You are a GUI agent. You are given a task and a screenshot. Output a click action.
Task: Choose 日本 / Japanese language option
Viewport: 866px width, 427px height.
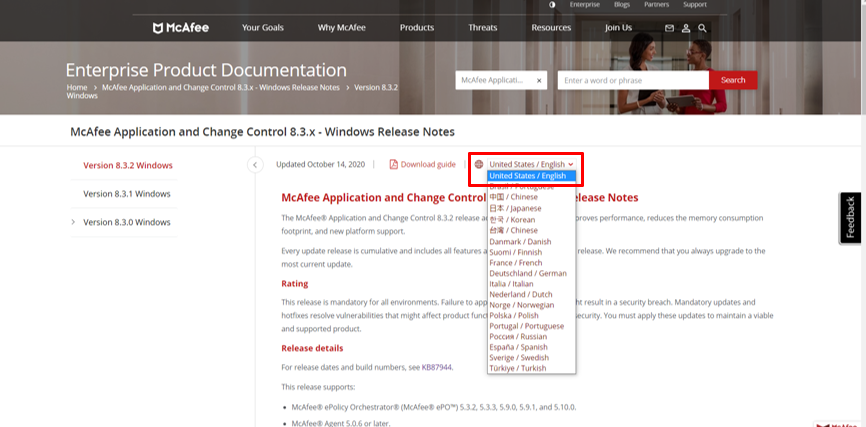point(531,208)
